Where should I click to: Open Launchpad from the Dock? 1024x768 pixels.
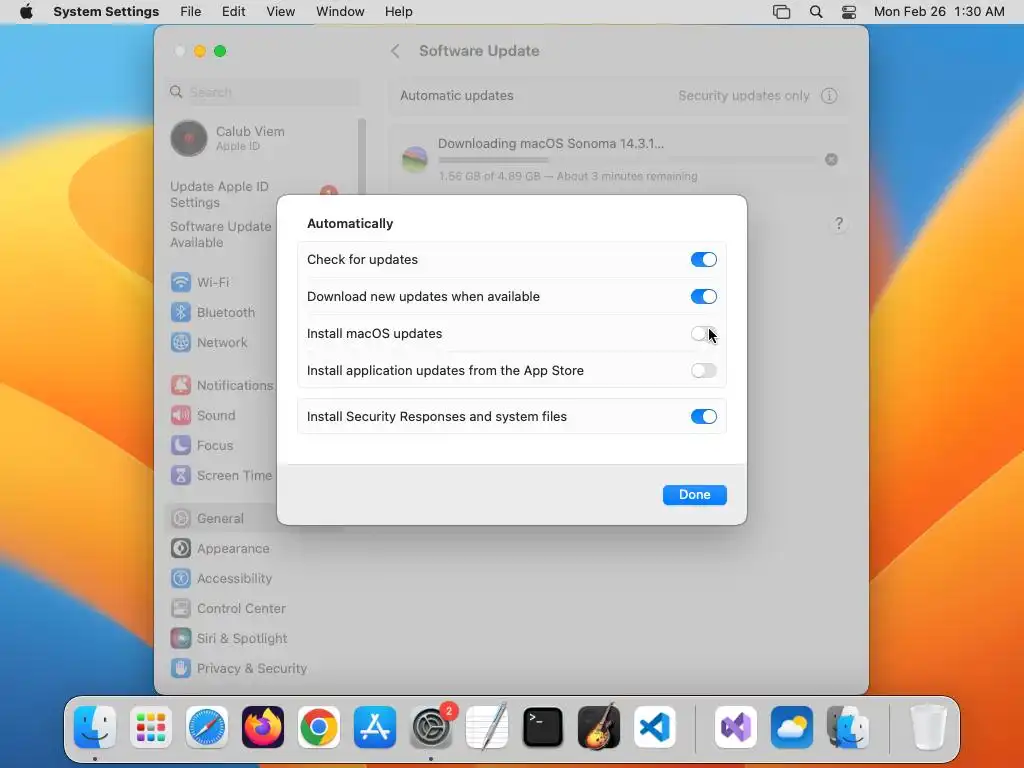[x=151, y=727]
